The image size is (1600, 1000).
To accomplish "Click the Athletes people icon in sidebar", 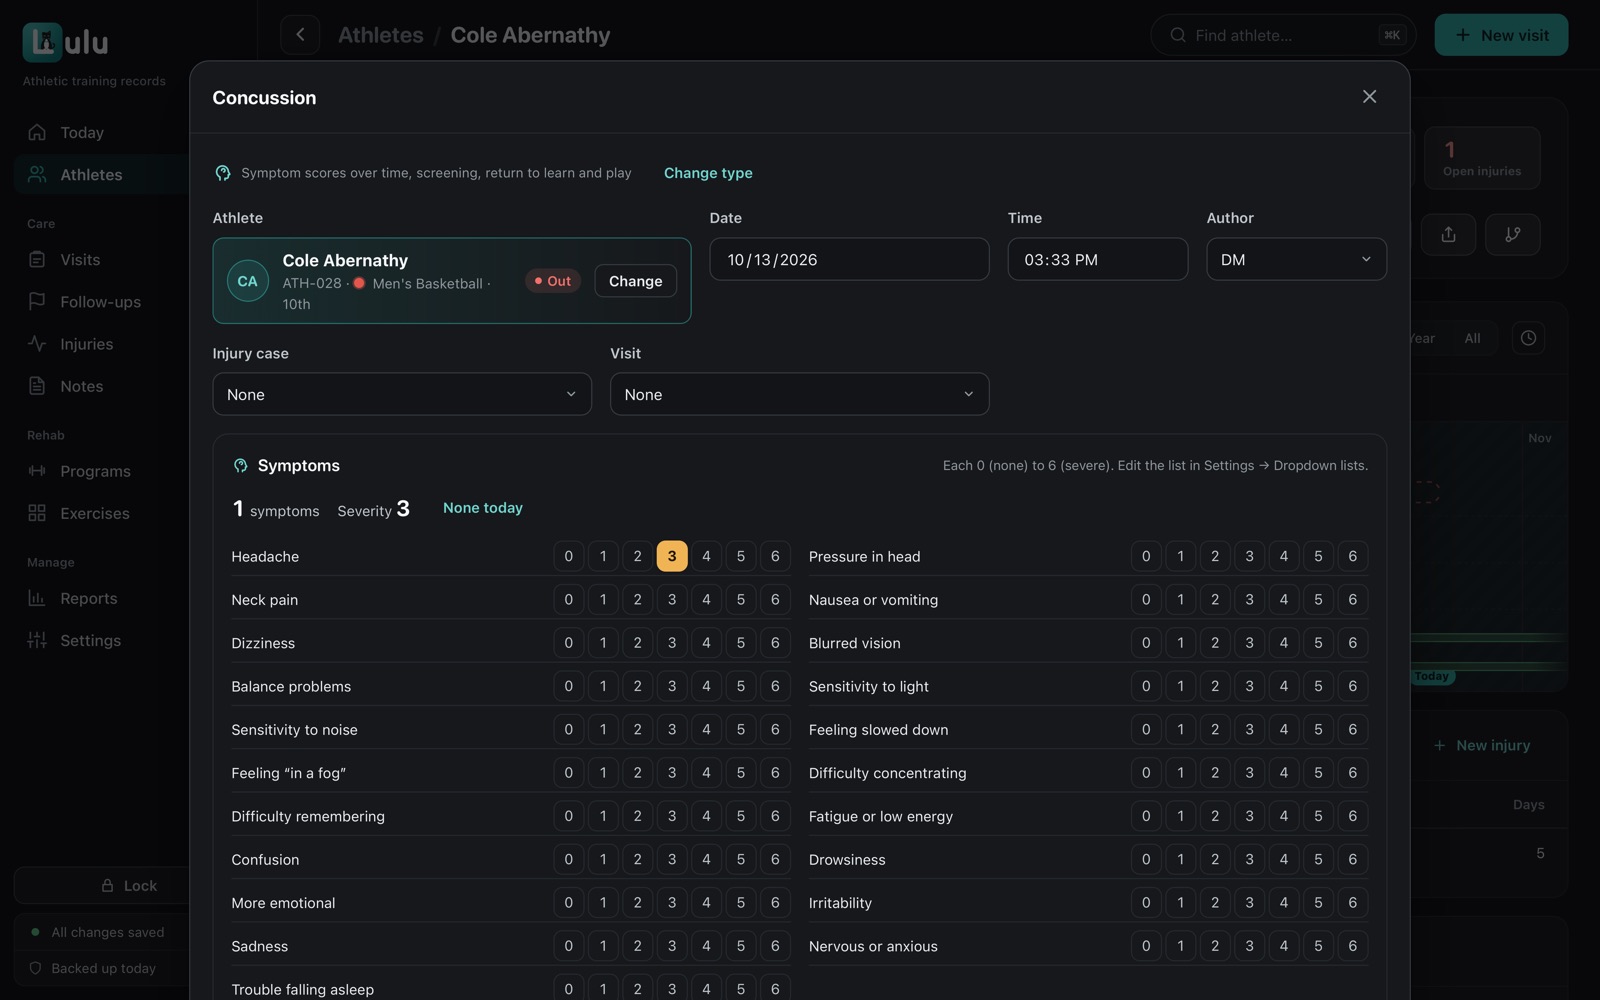I will click(37, 174).
